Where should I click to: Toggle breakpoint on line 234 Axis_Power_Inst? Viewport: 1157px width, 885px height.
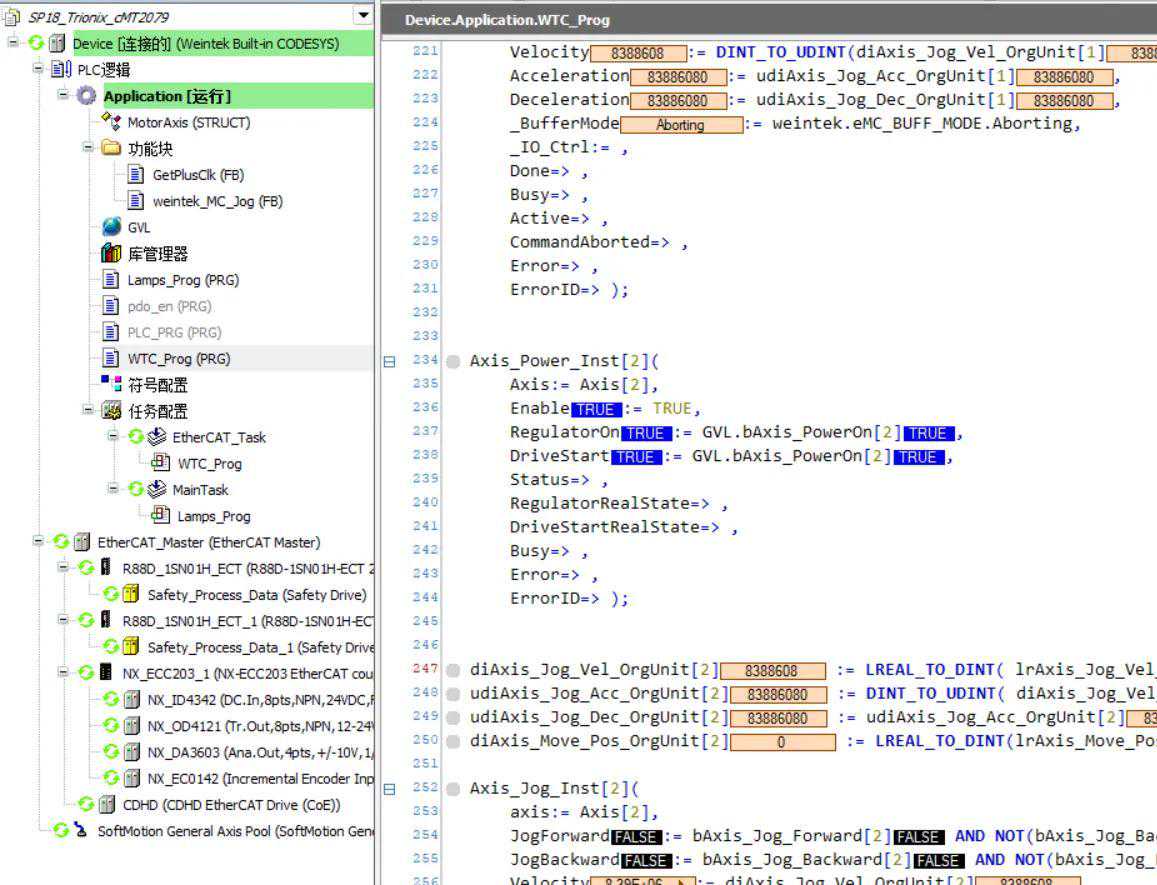pyautogui.click(x=453, y=361)
